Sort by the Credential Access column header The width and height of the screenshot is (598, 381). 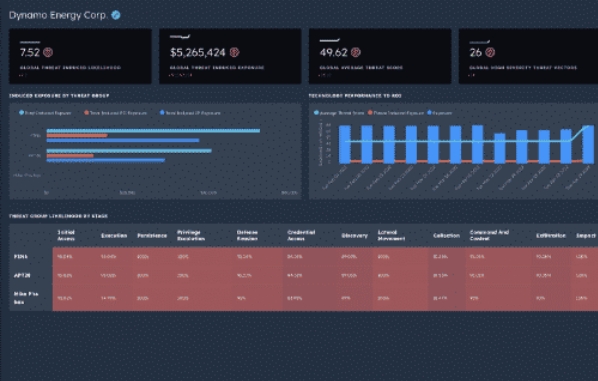(x=301, y=235)
